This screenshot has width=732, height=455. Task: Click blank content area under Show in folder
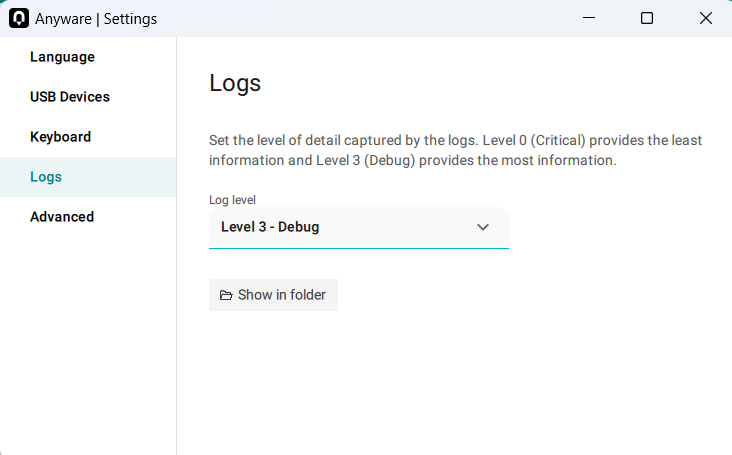click(453, 383)
